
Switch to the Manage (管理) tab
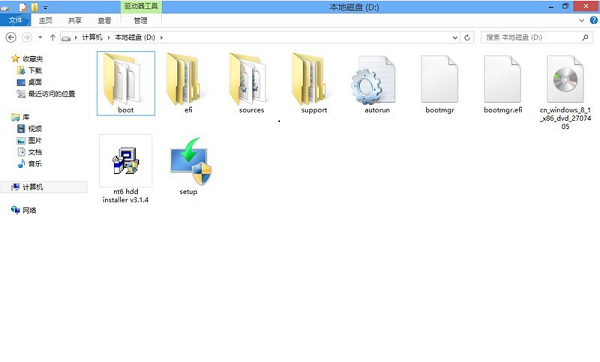tap(141, 20)
